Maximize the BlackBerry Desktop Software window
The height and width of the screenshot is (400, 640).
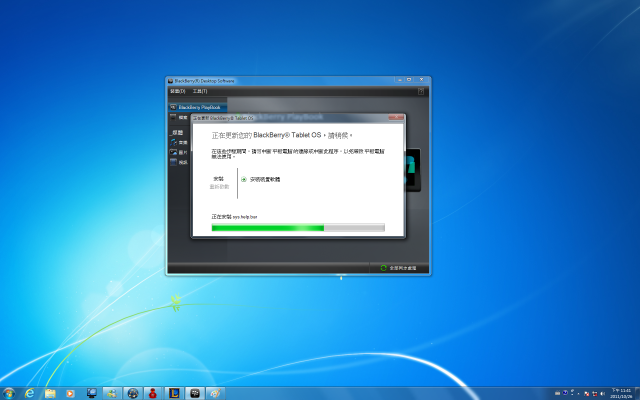[x=409, y=80]
